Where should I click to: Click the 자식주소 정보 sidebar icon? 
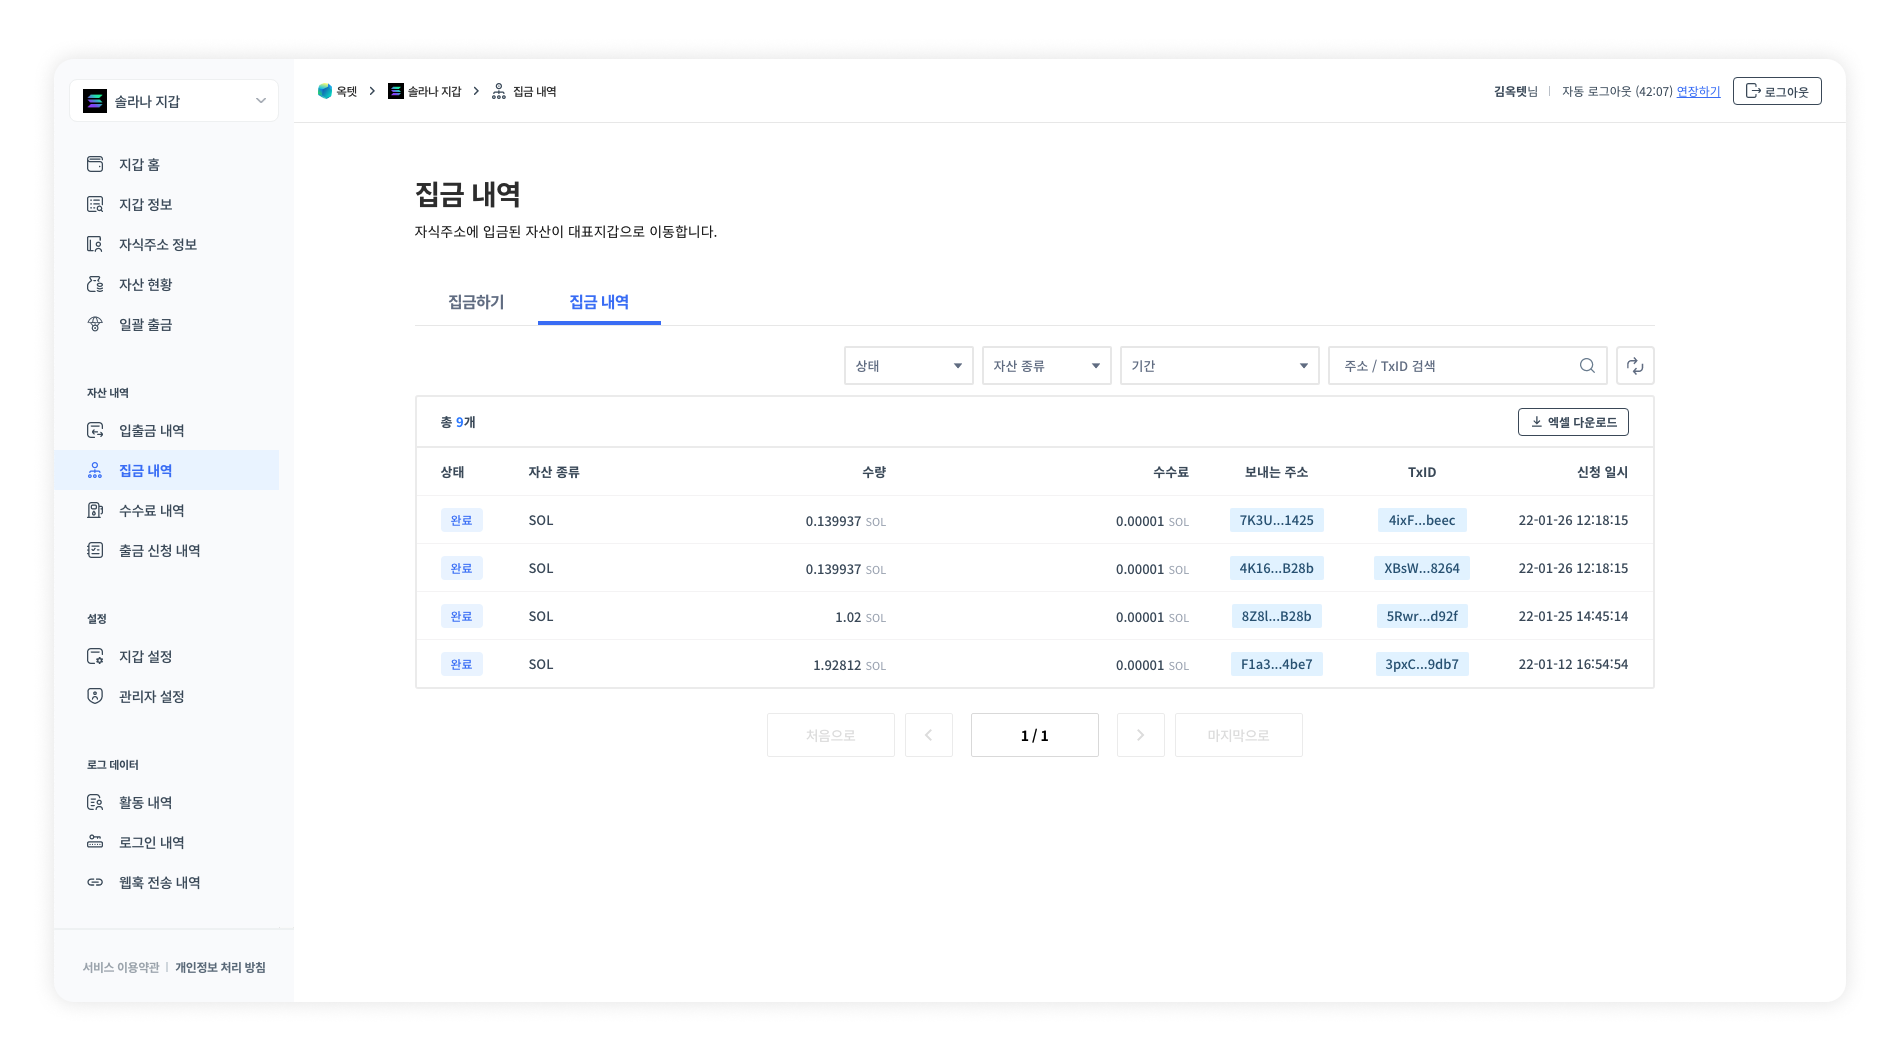(95, 244)
